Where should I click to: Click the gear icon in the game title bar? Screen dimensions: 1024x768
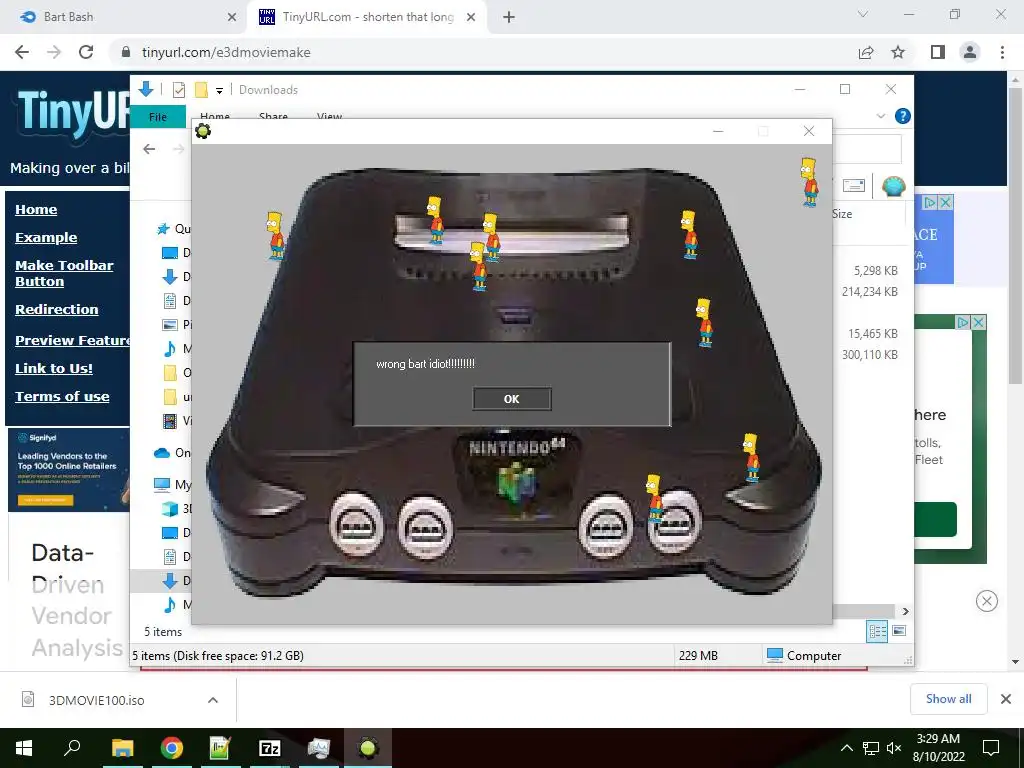(203, 131)
